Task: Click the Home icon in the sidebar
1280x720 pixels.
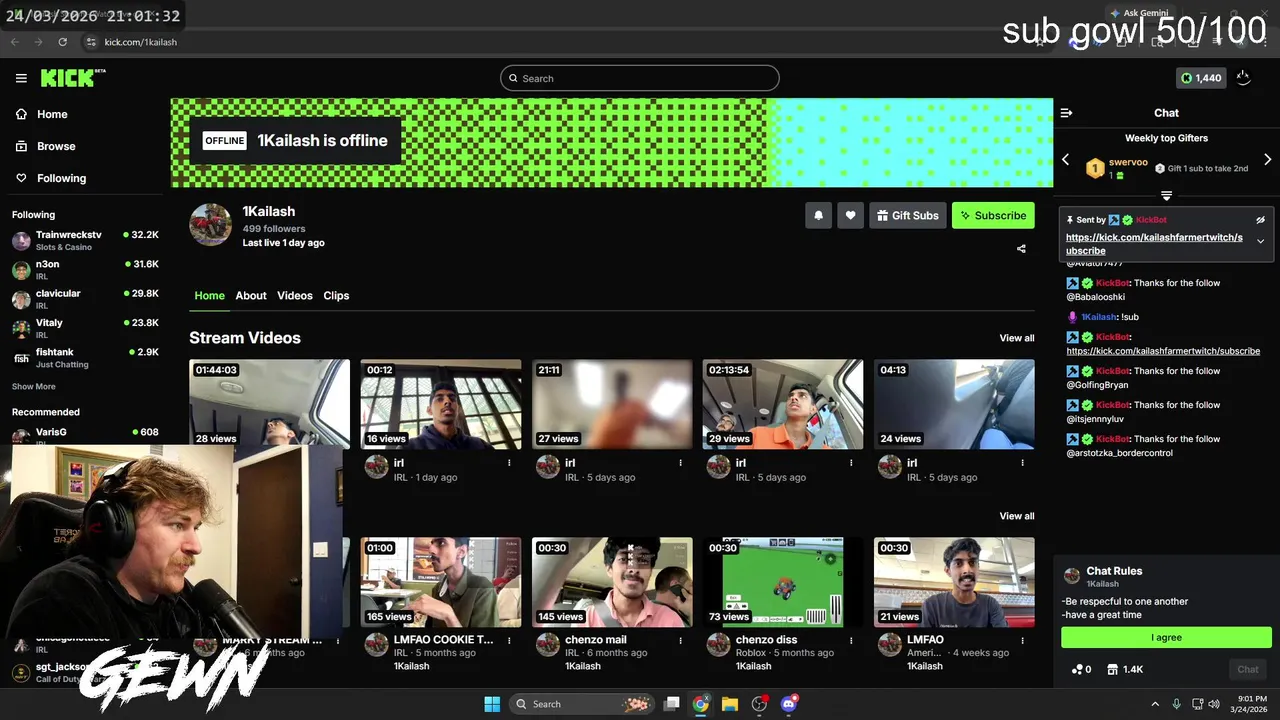Action: point(21,114)
